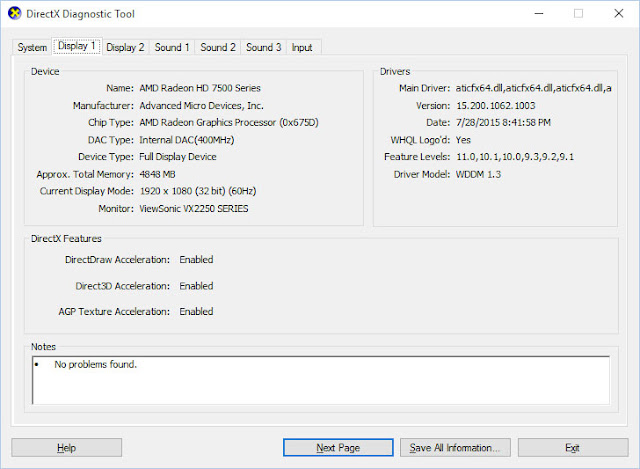
Task: Click AGP Texture Acceleration 'Enabled' value
Action: [x=196, y=311]
